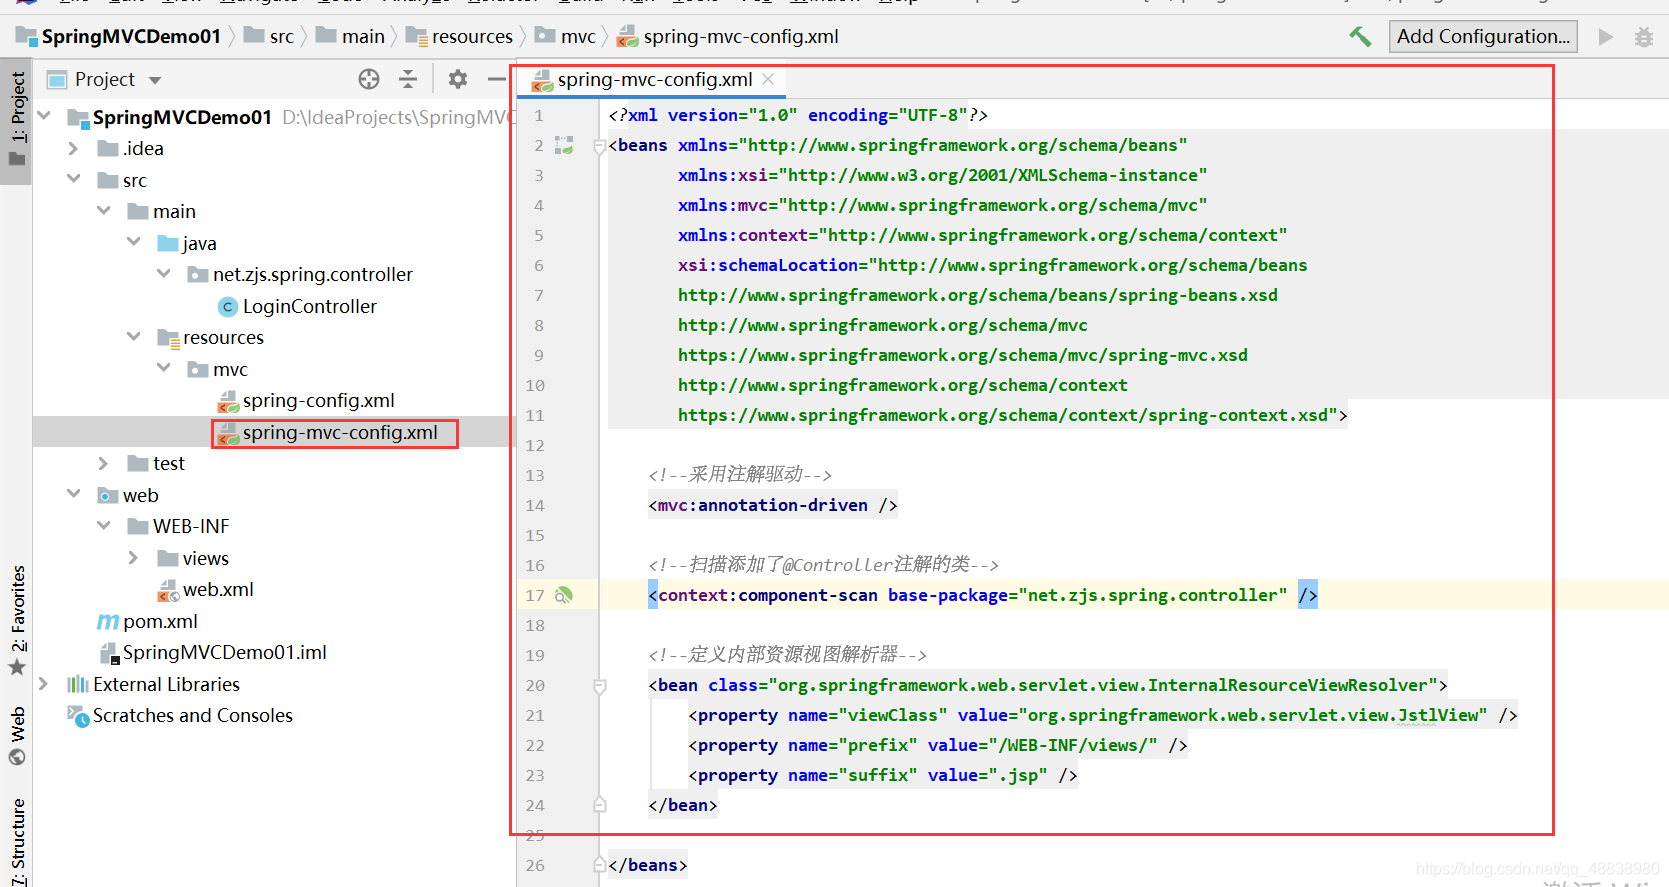Expand External Libraries node
Image resolution: width=1669 pixels, height=887 pixels.
(x=44, y=684)
